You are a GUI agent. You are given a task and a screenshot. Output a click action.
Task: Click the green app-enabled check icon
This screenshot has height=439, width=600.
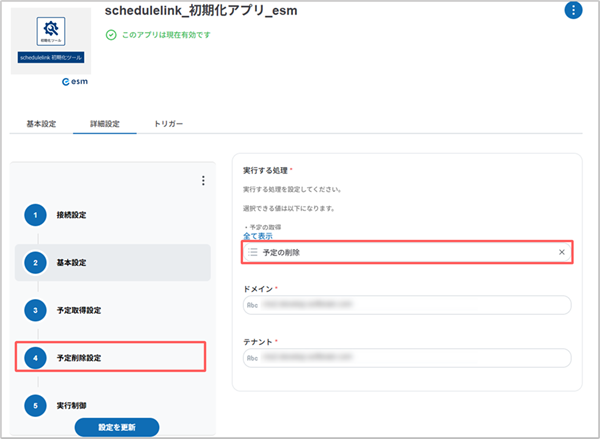110,34
